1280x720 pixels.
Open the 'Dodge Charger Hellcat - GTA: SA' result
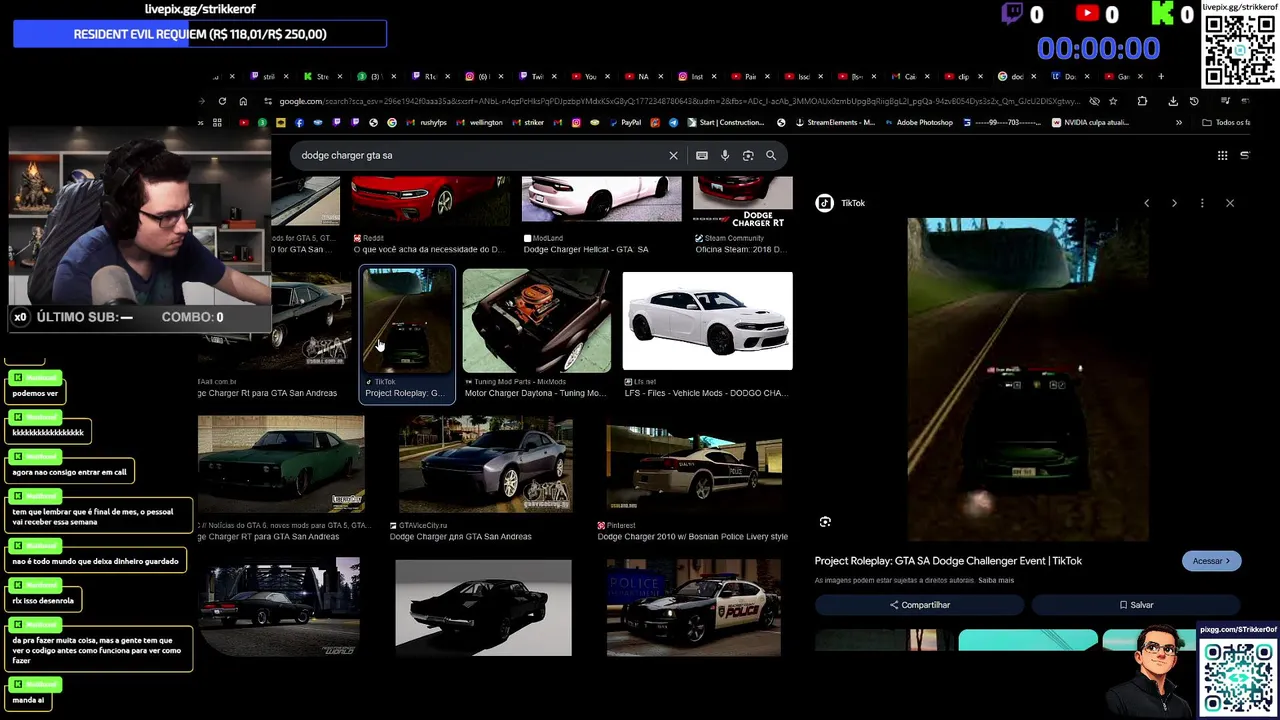tap(586, 249)
